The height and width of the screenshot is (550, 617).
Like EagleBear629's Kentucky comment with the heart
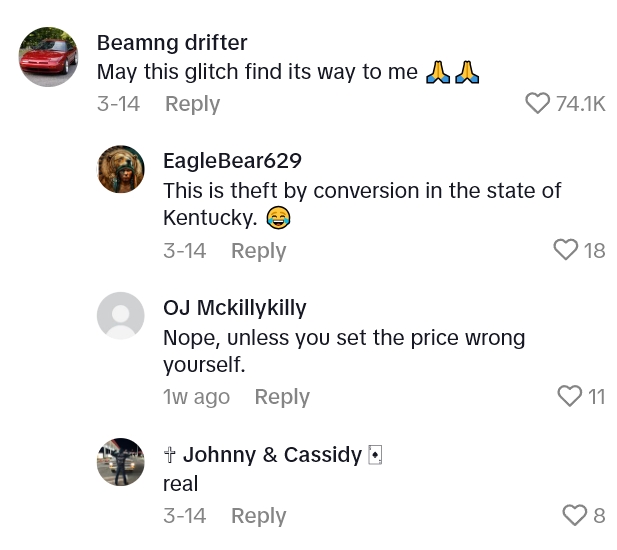click(x=566, y=250)
